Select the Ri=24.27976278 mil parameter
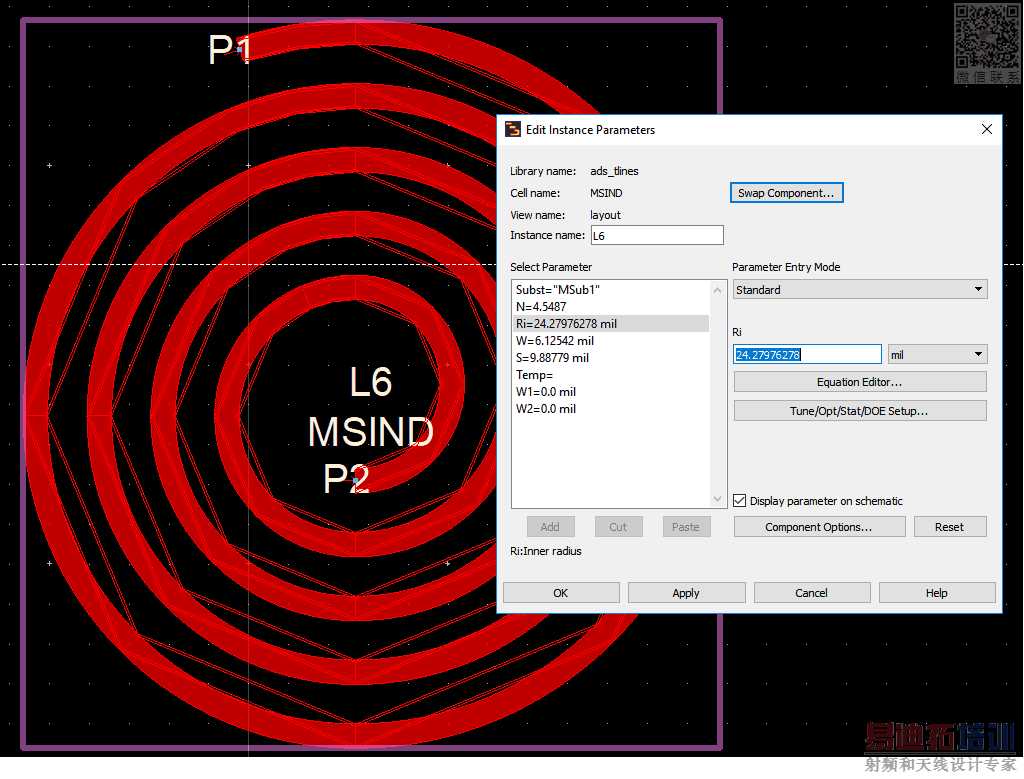 click(611, 323)
